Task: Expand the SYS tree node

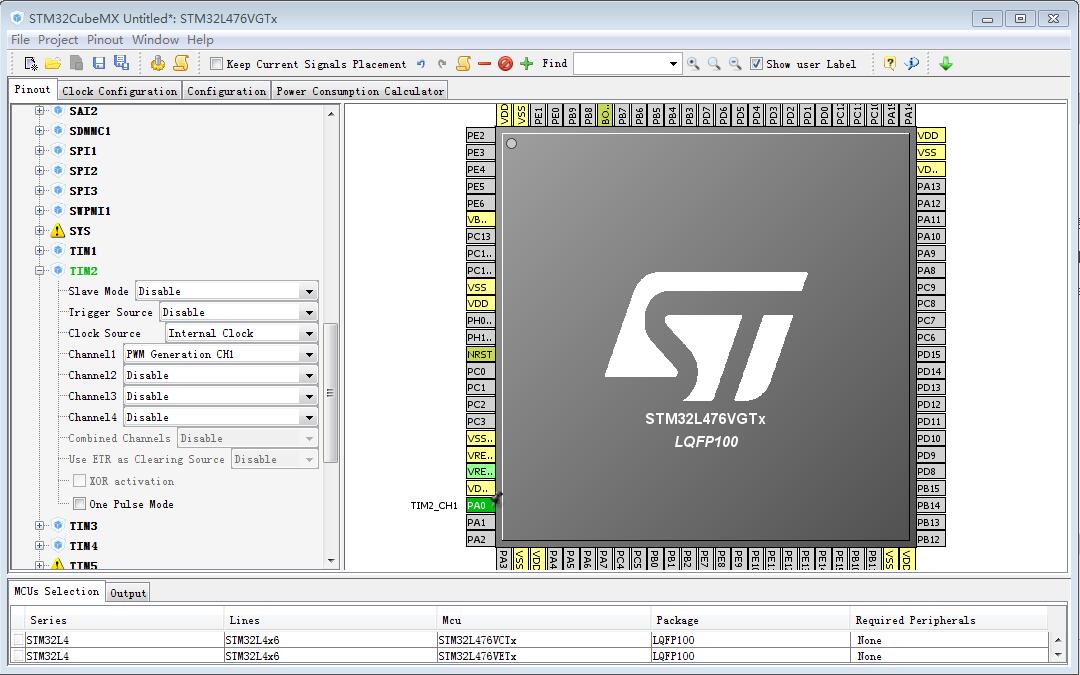Action: tap(39, 231)
